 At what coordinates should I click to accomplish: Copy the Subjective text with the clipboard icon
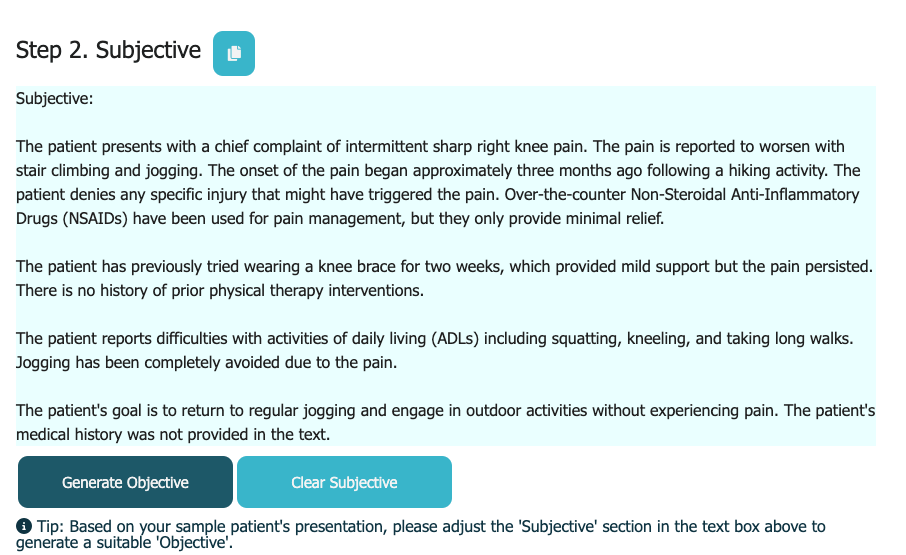click(233, 53)
